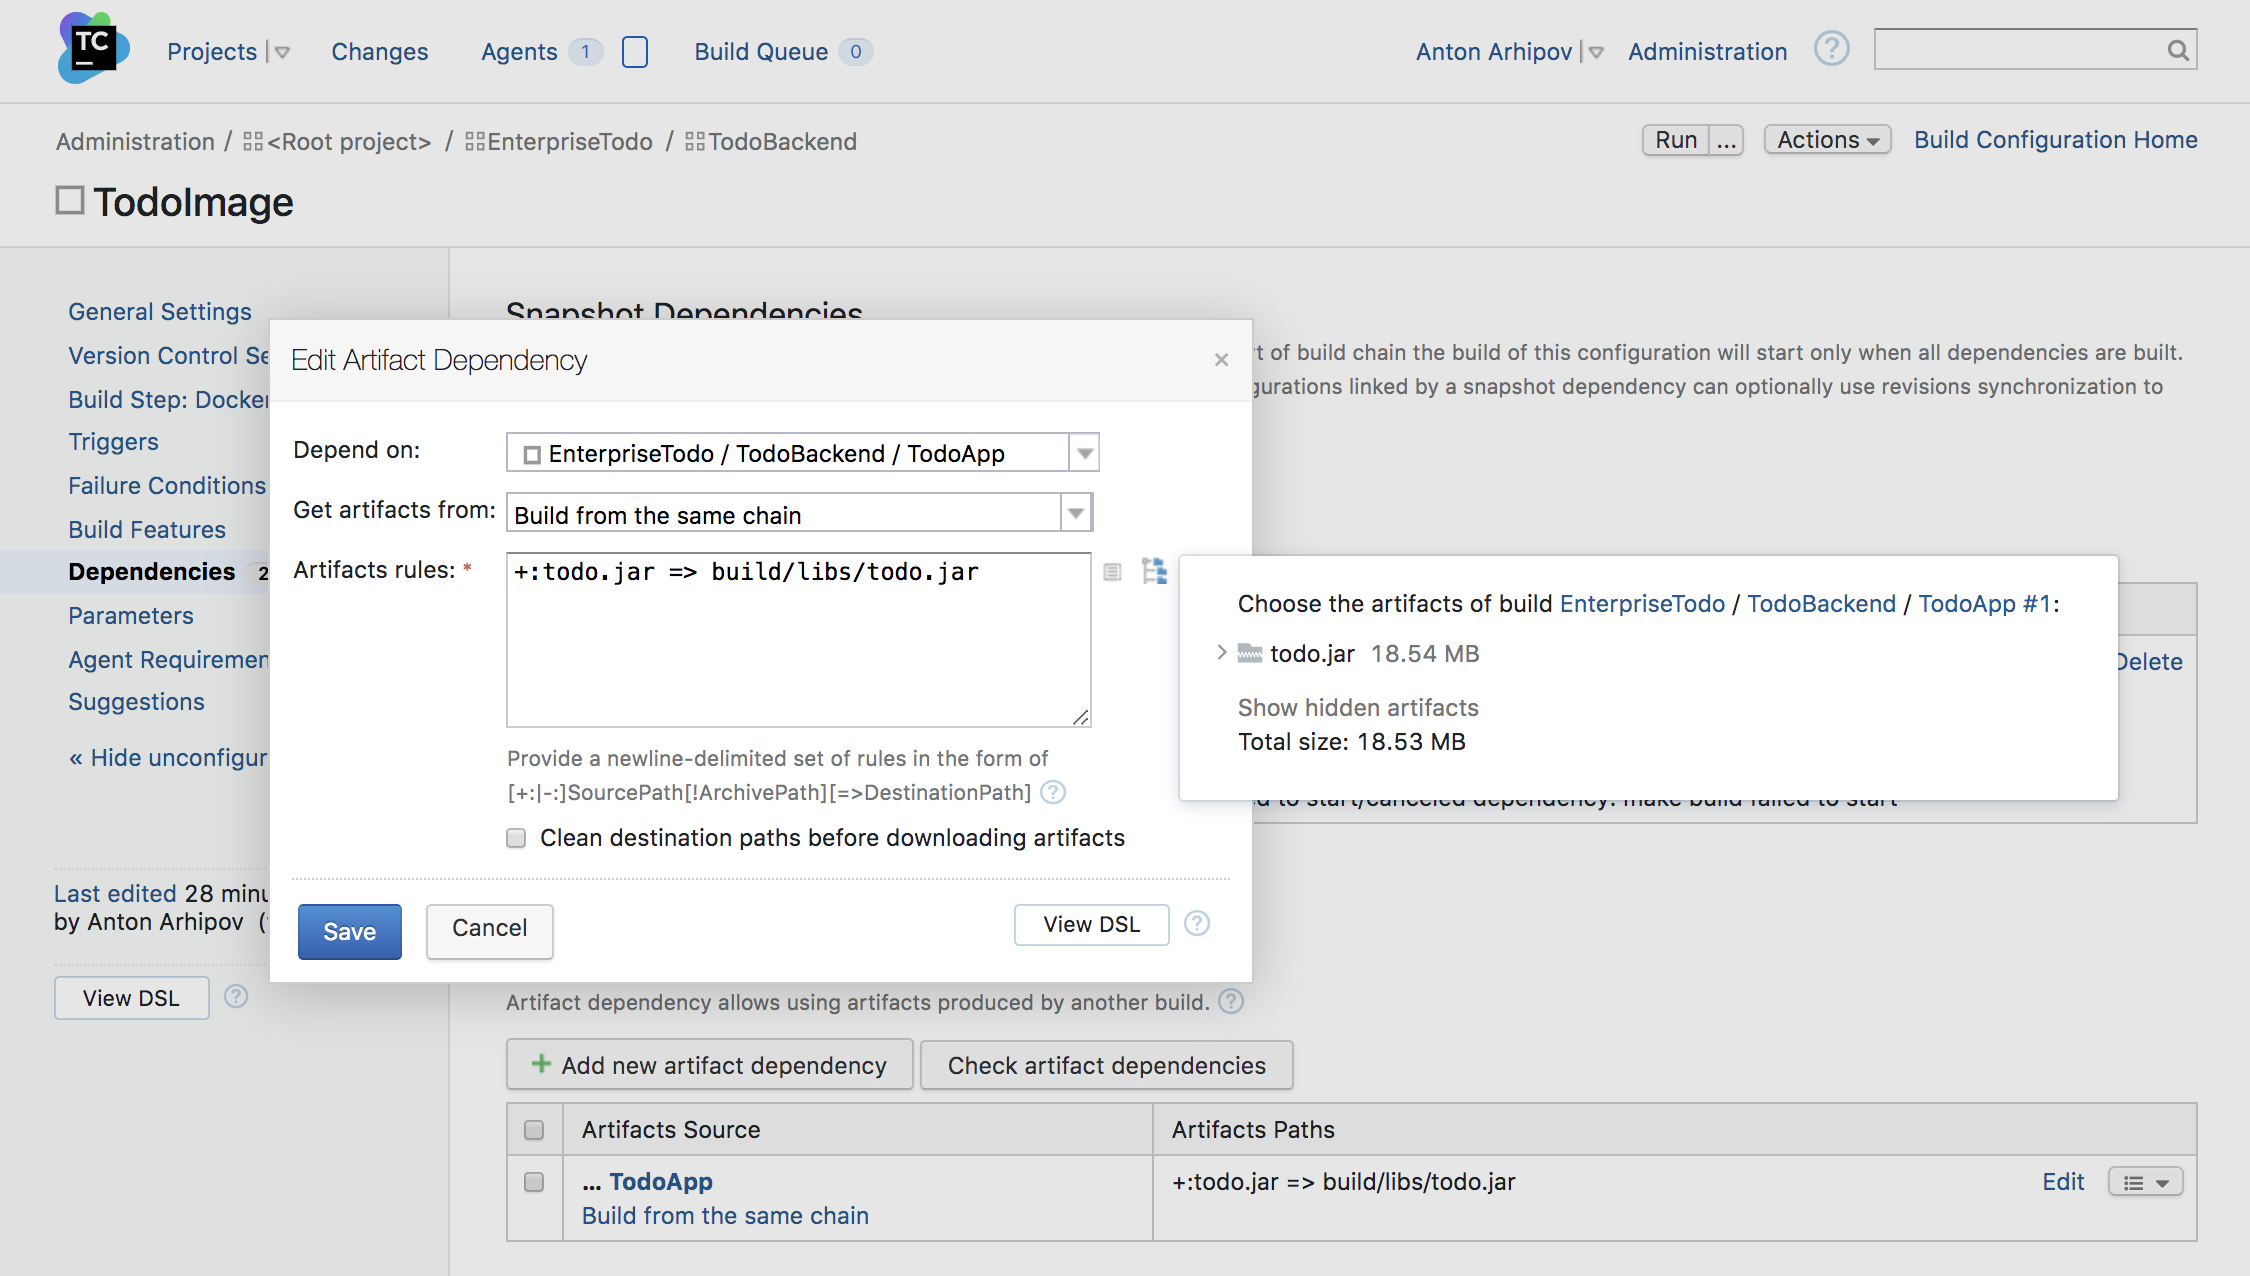This screenshot has width=2250, height=1276.
Task: Click the TodoBackend breadcrumb
Action: pos(782,142)
